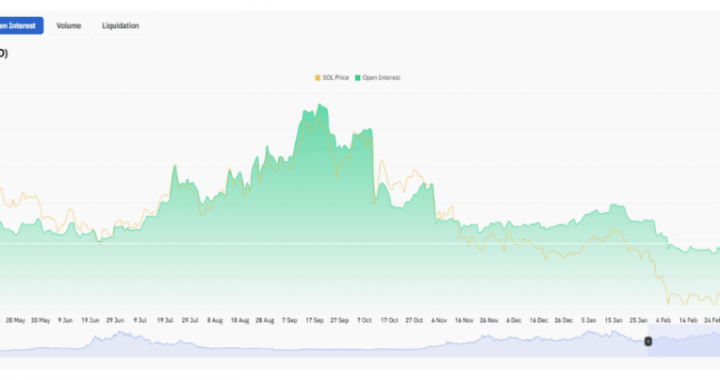Click the 14 Feb date label
Viewport: 720px width, 380px height.
pos(688,320)
